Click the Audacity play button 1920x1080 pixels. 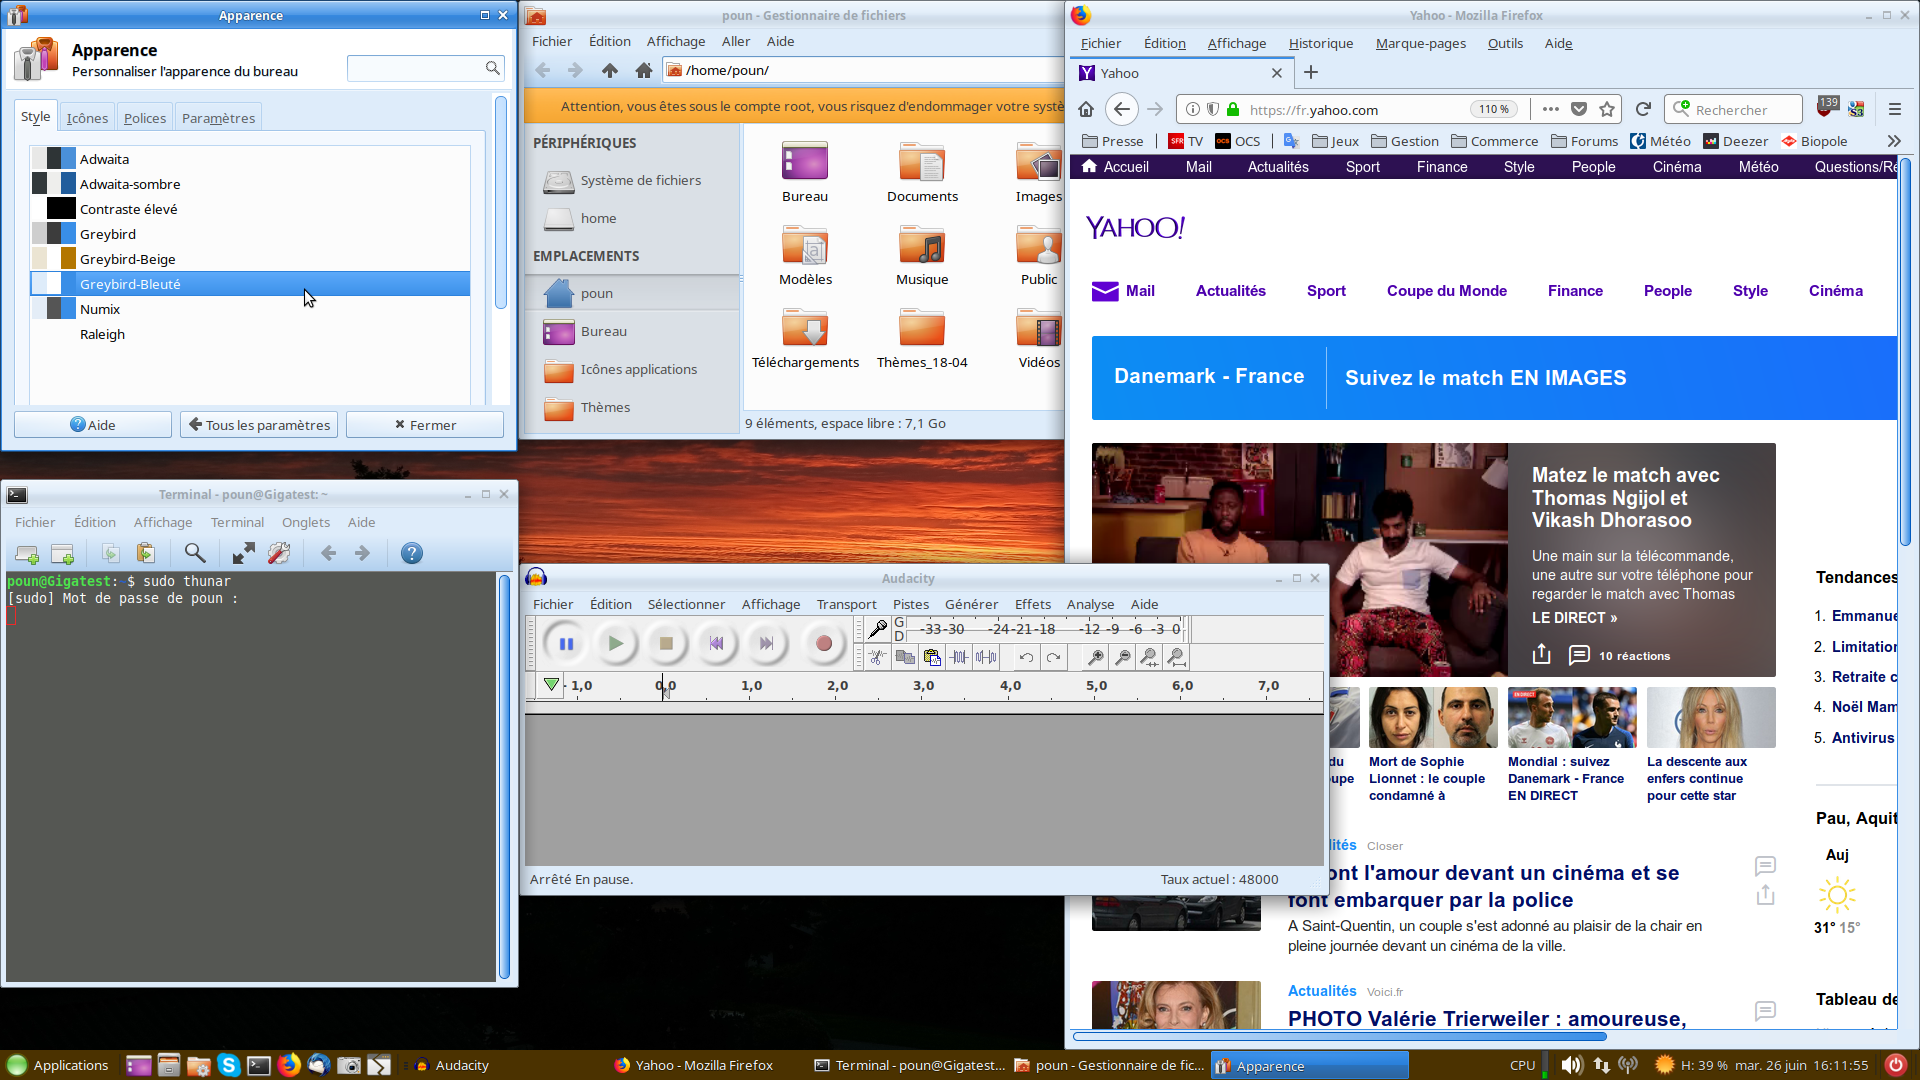(615, 644)
